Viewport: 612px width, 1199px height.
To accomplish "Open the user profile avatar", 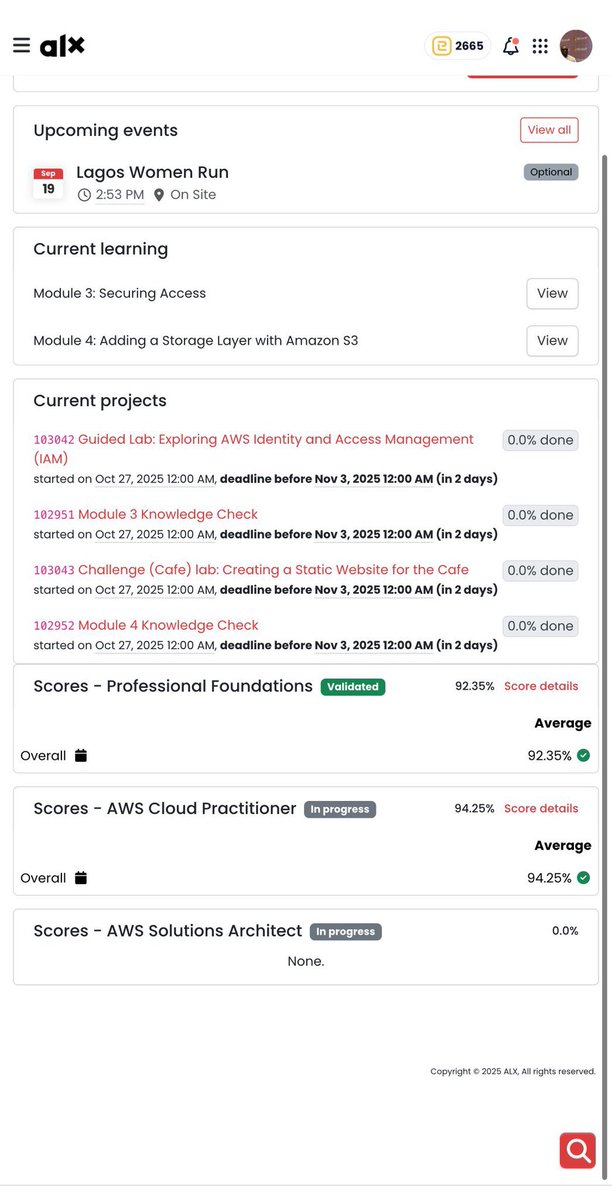I will click(576, 46).
